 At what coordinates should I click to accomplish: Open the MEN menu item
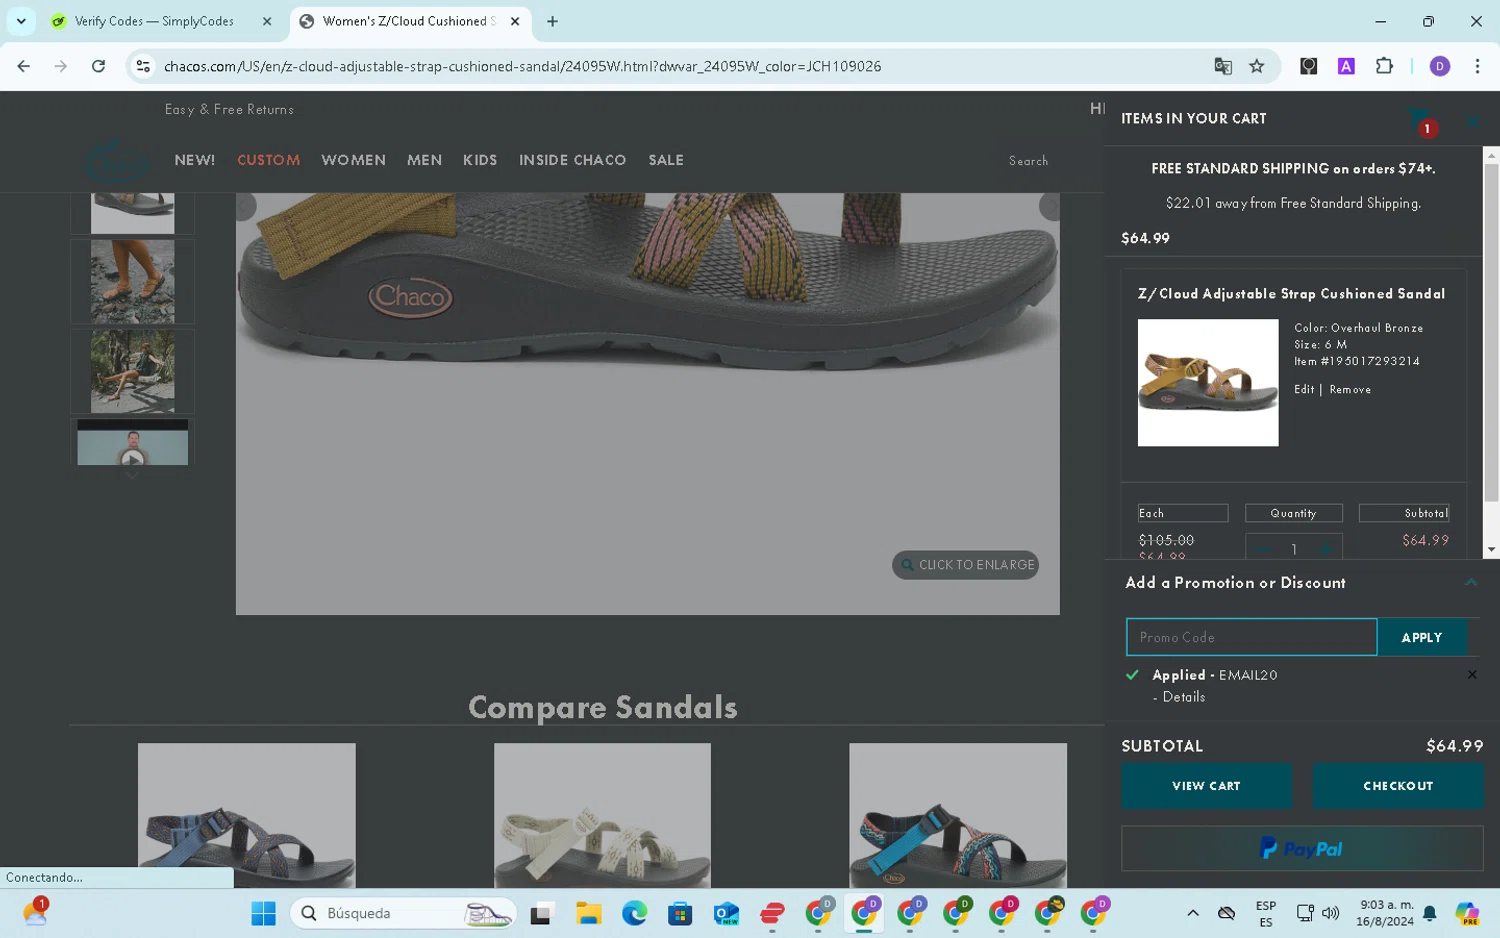coord(424,160)
